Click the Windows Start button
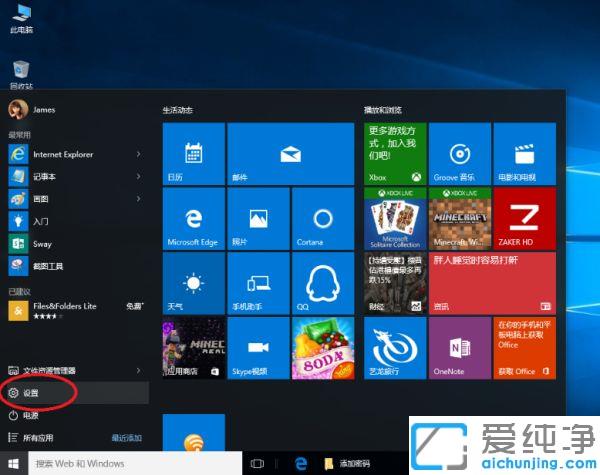 tap(14, 464)
